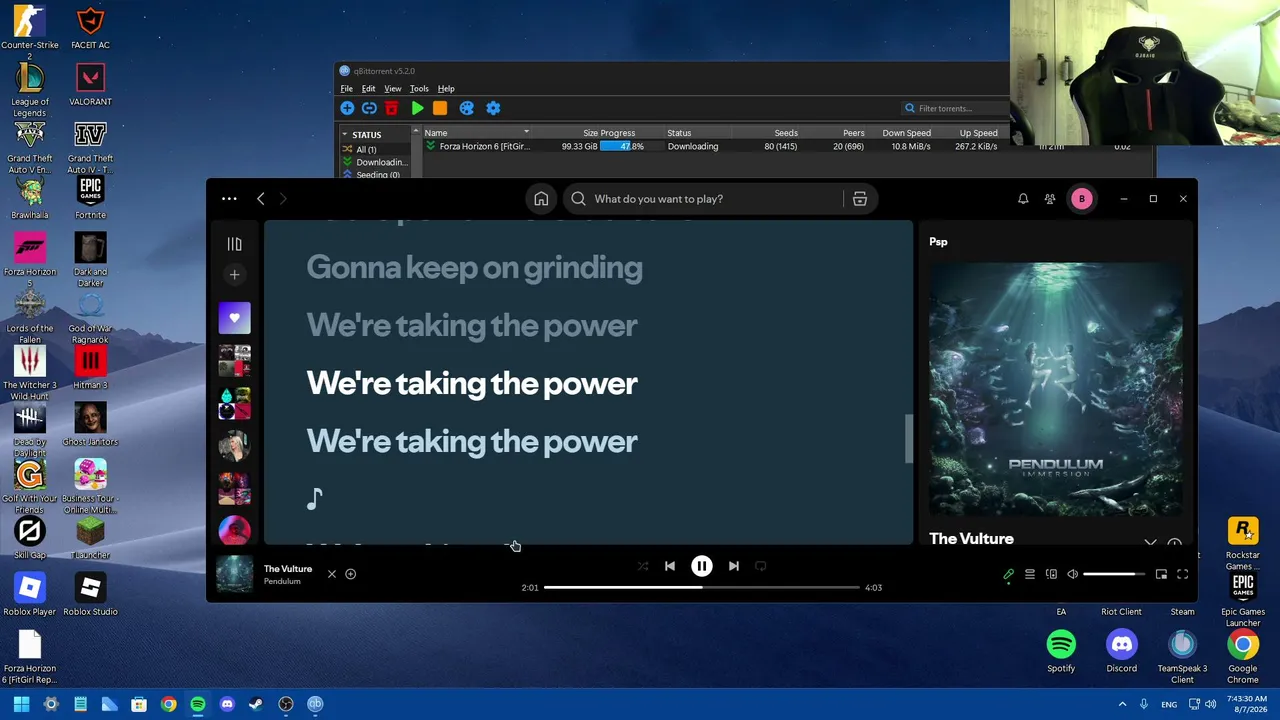The width and height of the screenshot is (1280, 720).
Task: Add The Vulture to Liked Songs
Action: tap(351, 574)
